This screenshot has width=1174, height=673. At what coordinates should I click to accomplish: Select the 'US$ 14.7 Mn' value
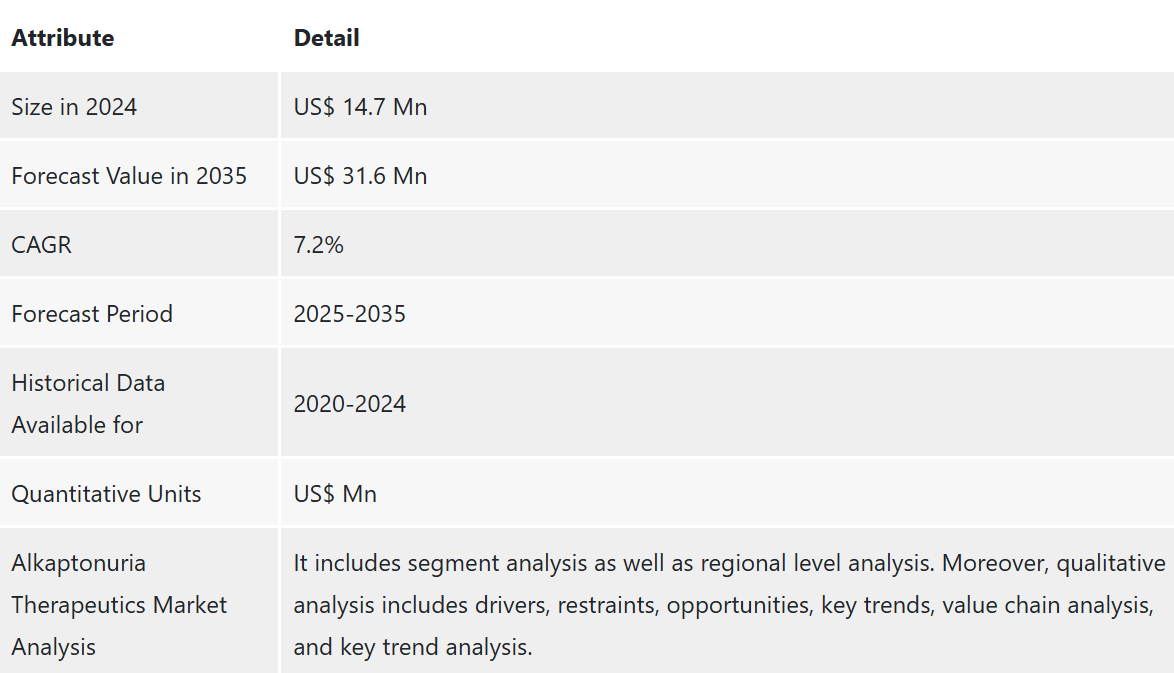(360, 107)
